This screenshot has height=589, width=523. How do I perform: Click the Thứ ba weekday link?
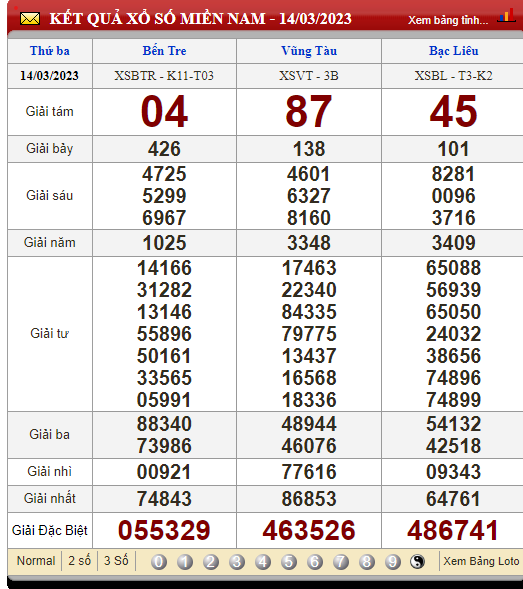[x=50, y=51]
